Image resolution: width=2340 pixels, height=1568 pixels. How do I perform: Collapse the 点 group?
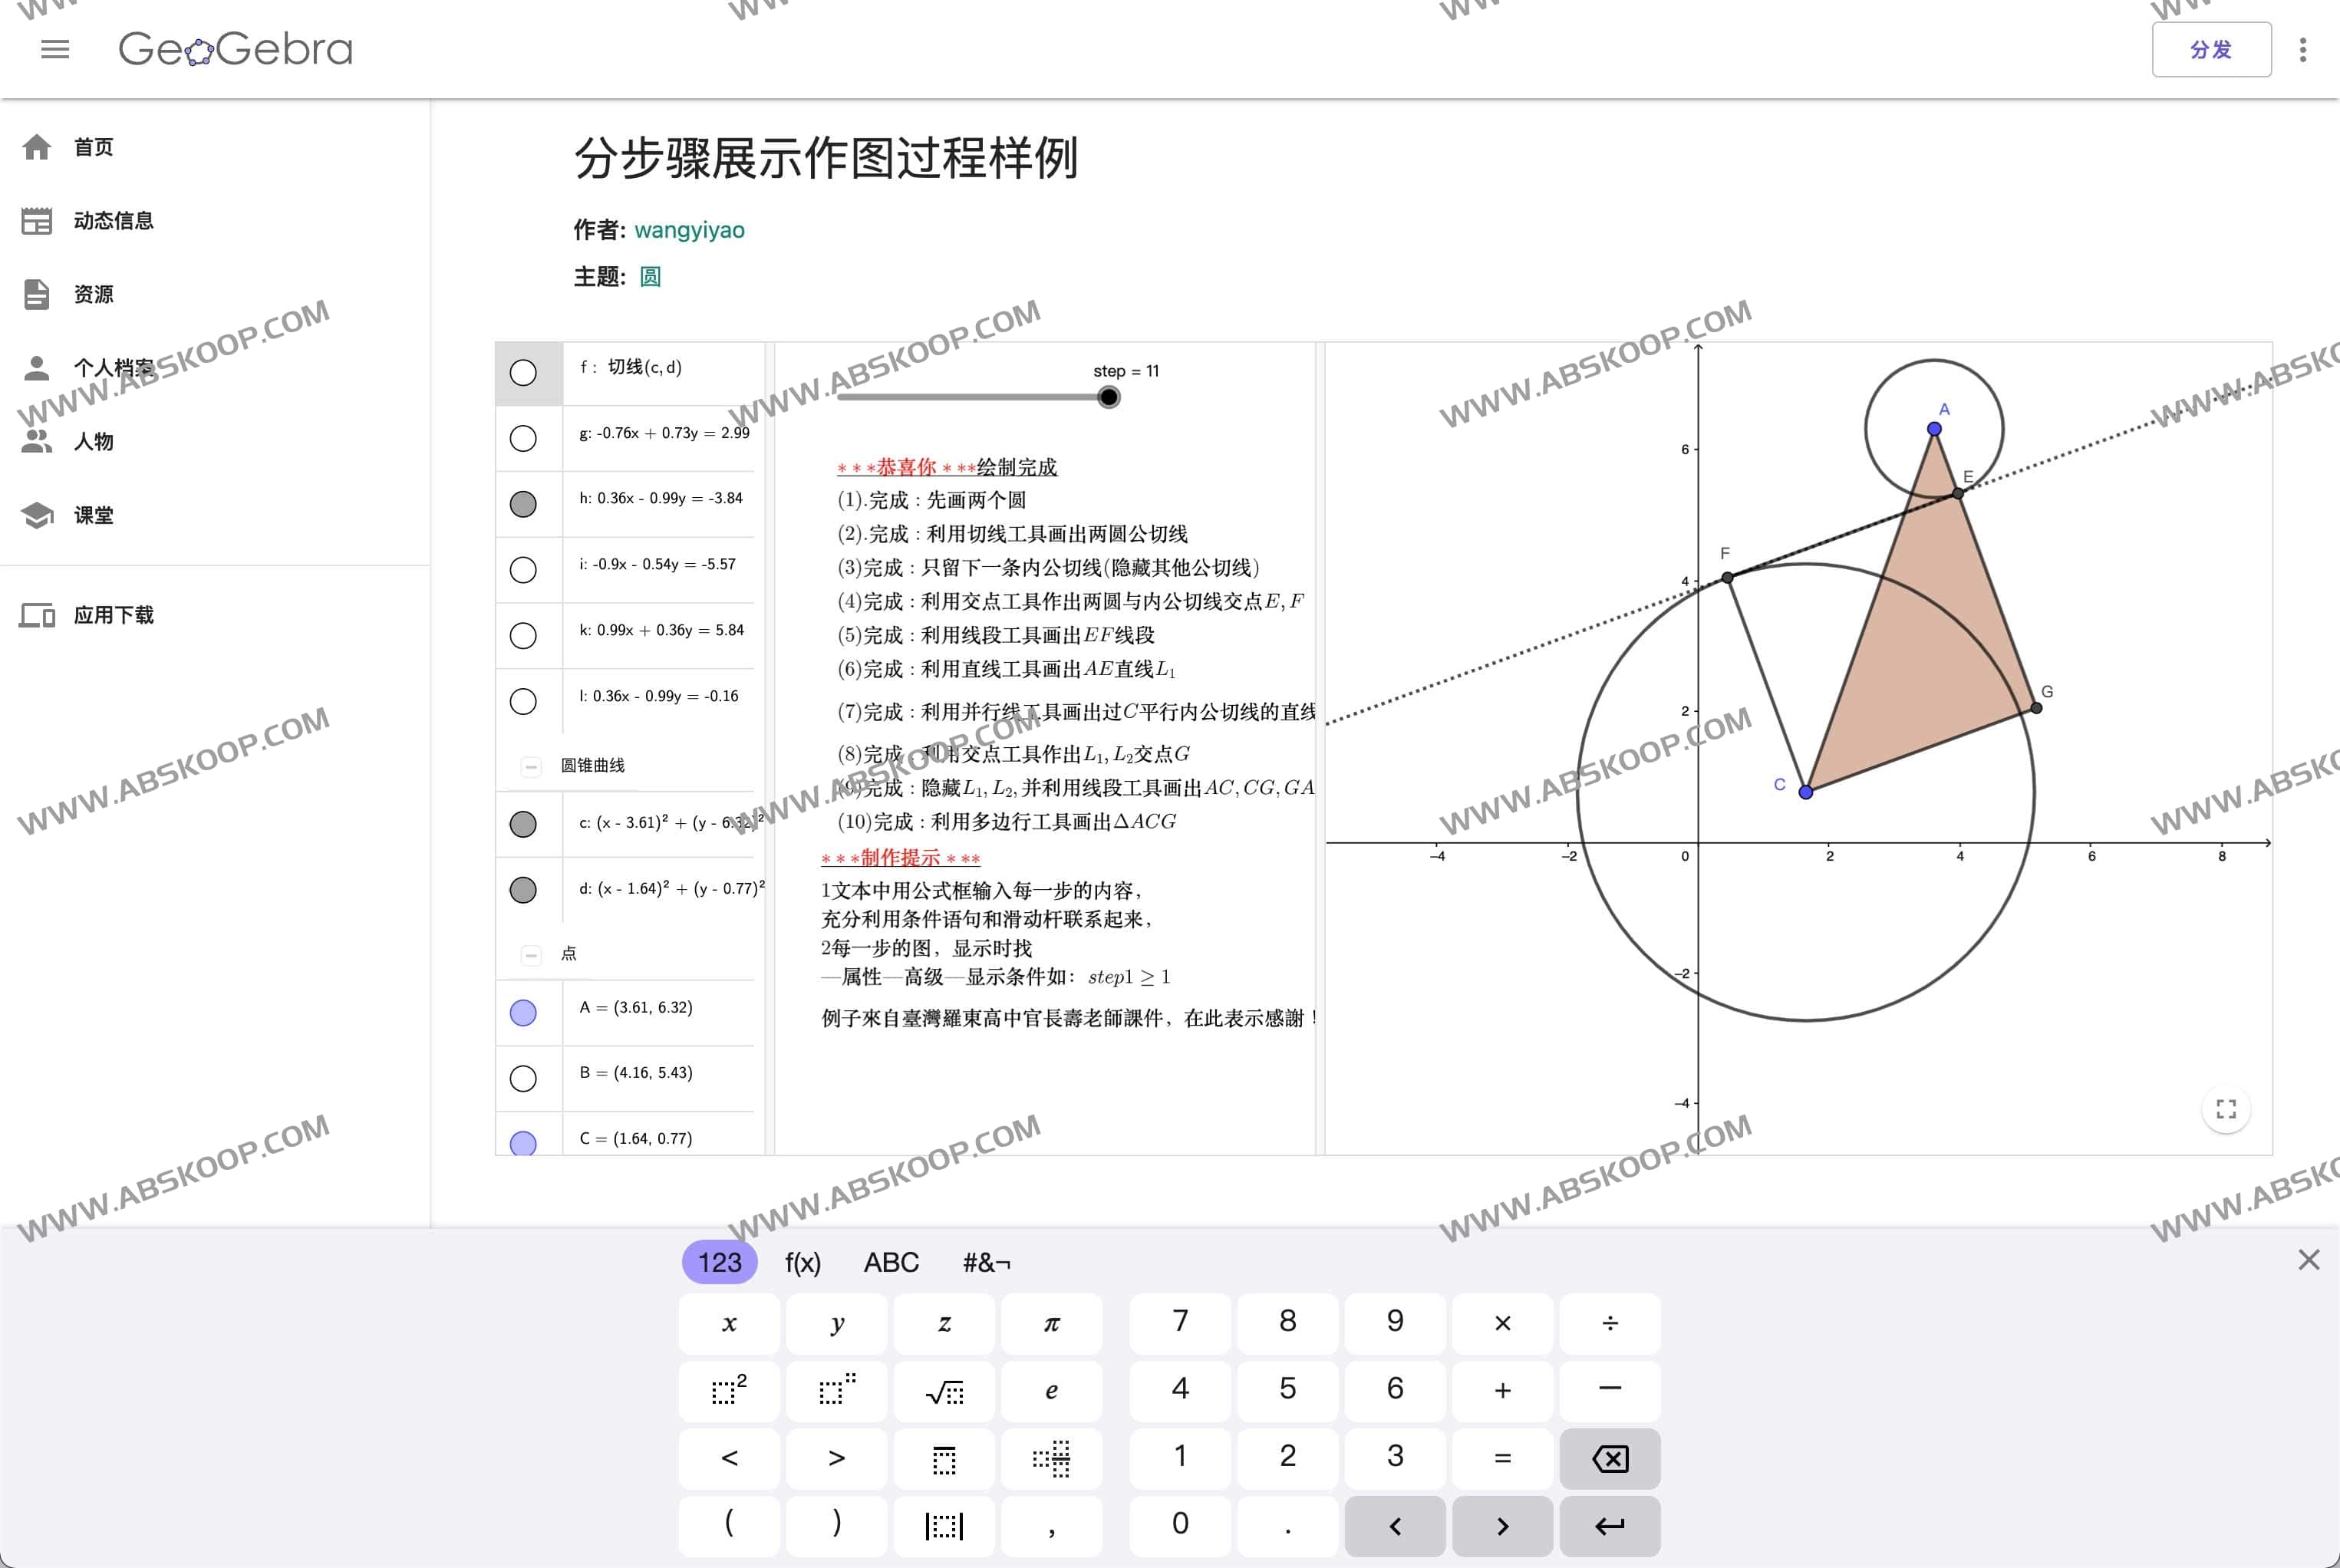tap(531, 955)
